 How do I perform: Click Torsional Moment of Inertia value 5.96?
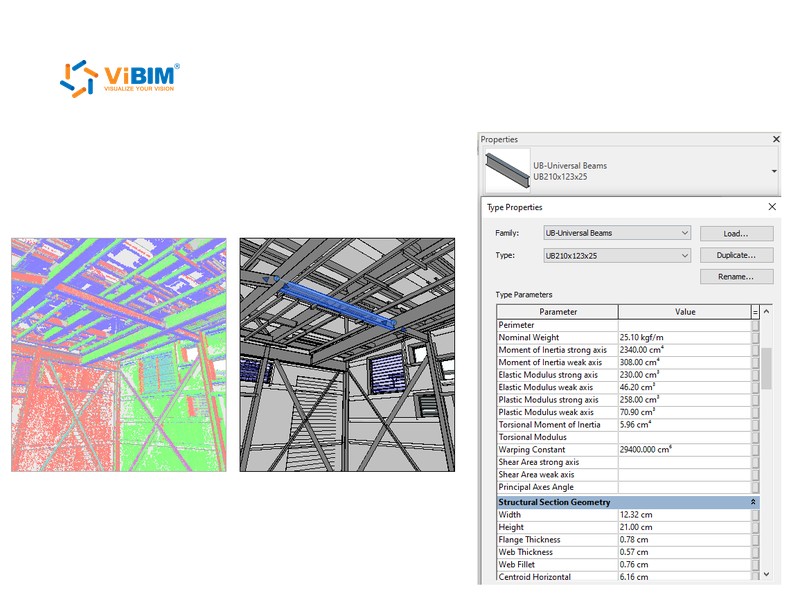click(x=685, y=424)
